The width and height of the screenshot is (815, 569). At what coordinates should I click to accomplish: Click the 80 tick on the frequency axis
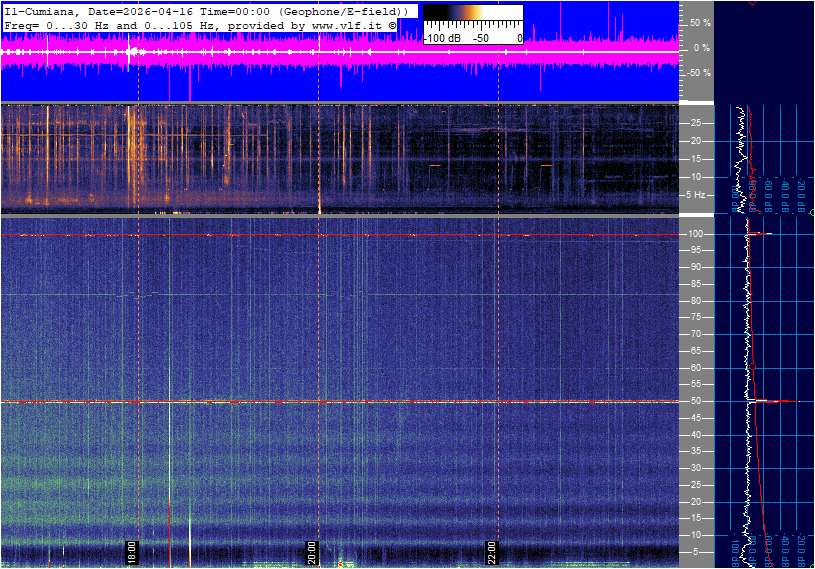(x=695, y=301)
